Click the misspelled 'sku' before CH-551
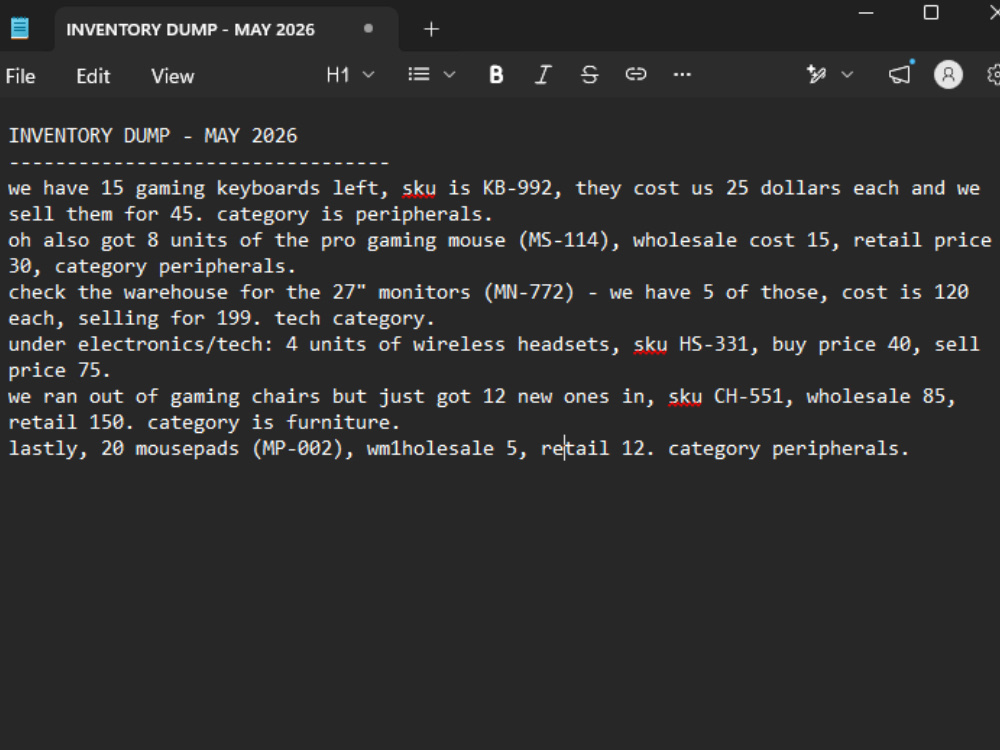The width and height of the screenshot is (1000, 750). (x=685, y=397)
